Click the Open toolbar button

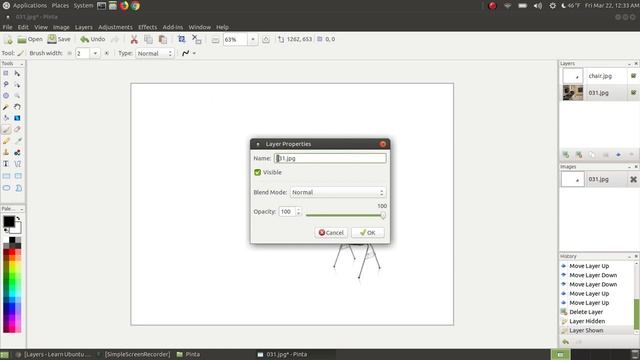30,39
